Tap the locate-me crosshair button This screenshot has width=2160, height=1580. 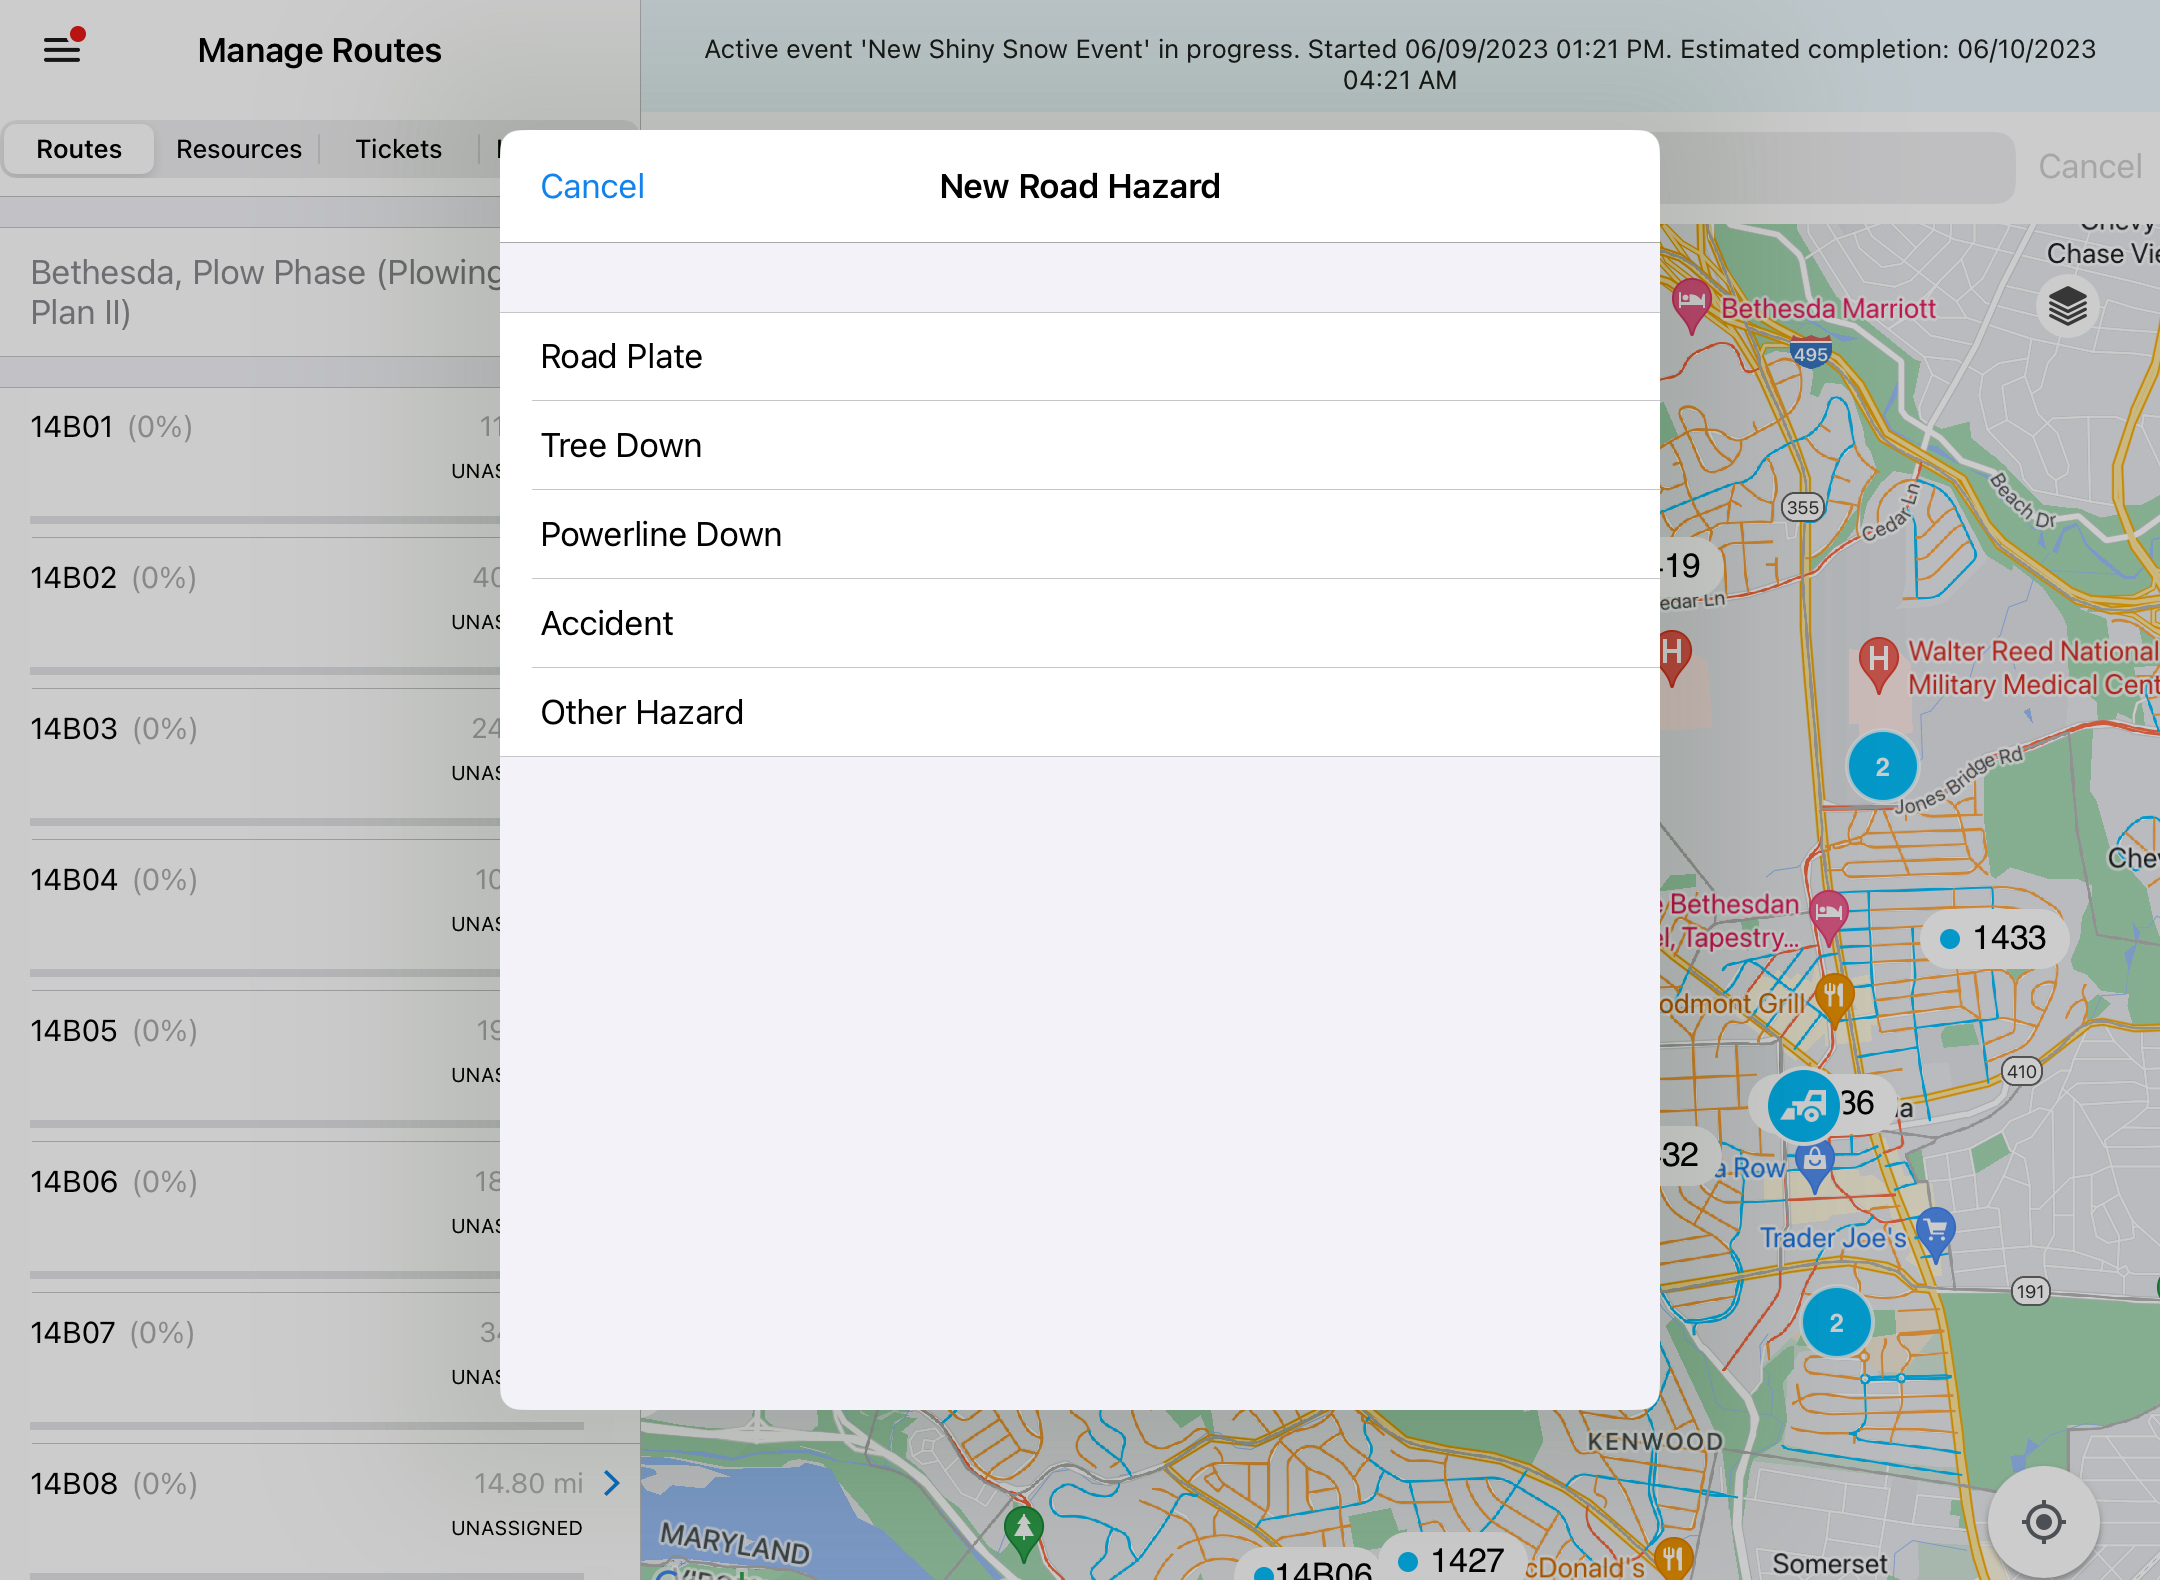click(2042, 1522)
